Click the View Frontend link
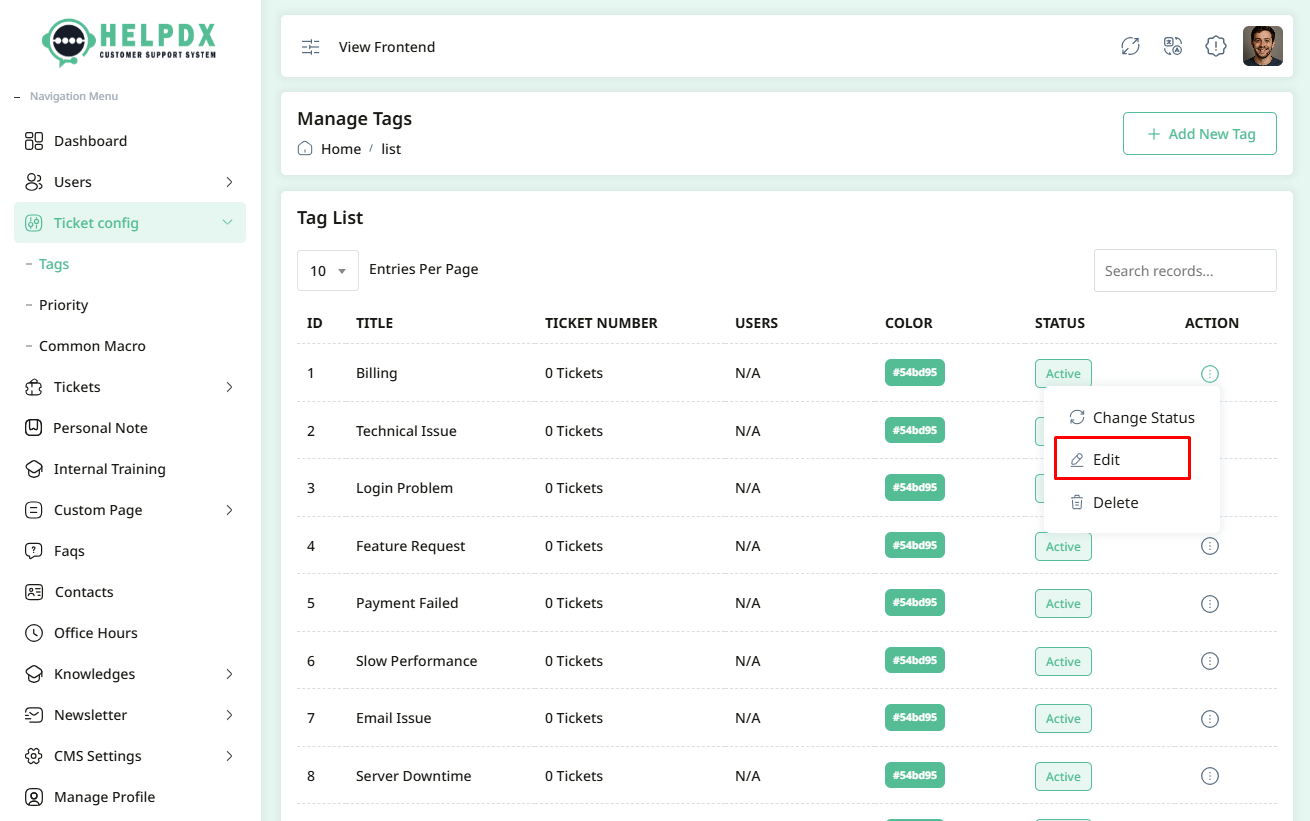Image resolution: width=1310 pixels, height=821 pixels. click(387, 47)
